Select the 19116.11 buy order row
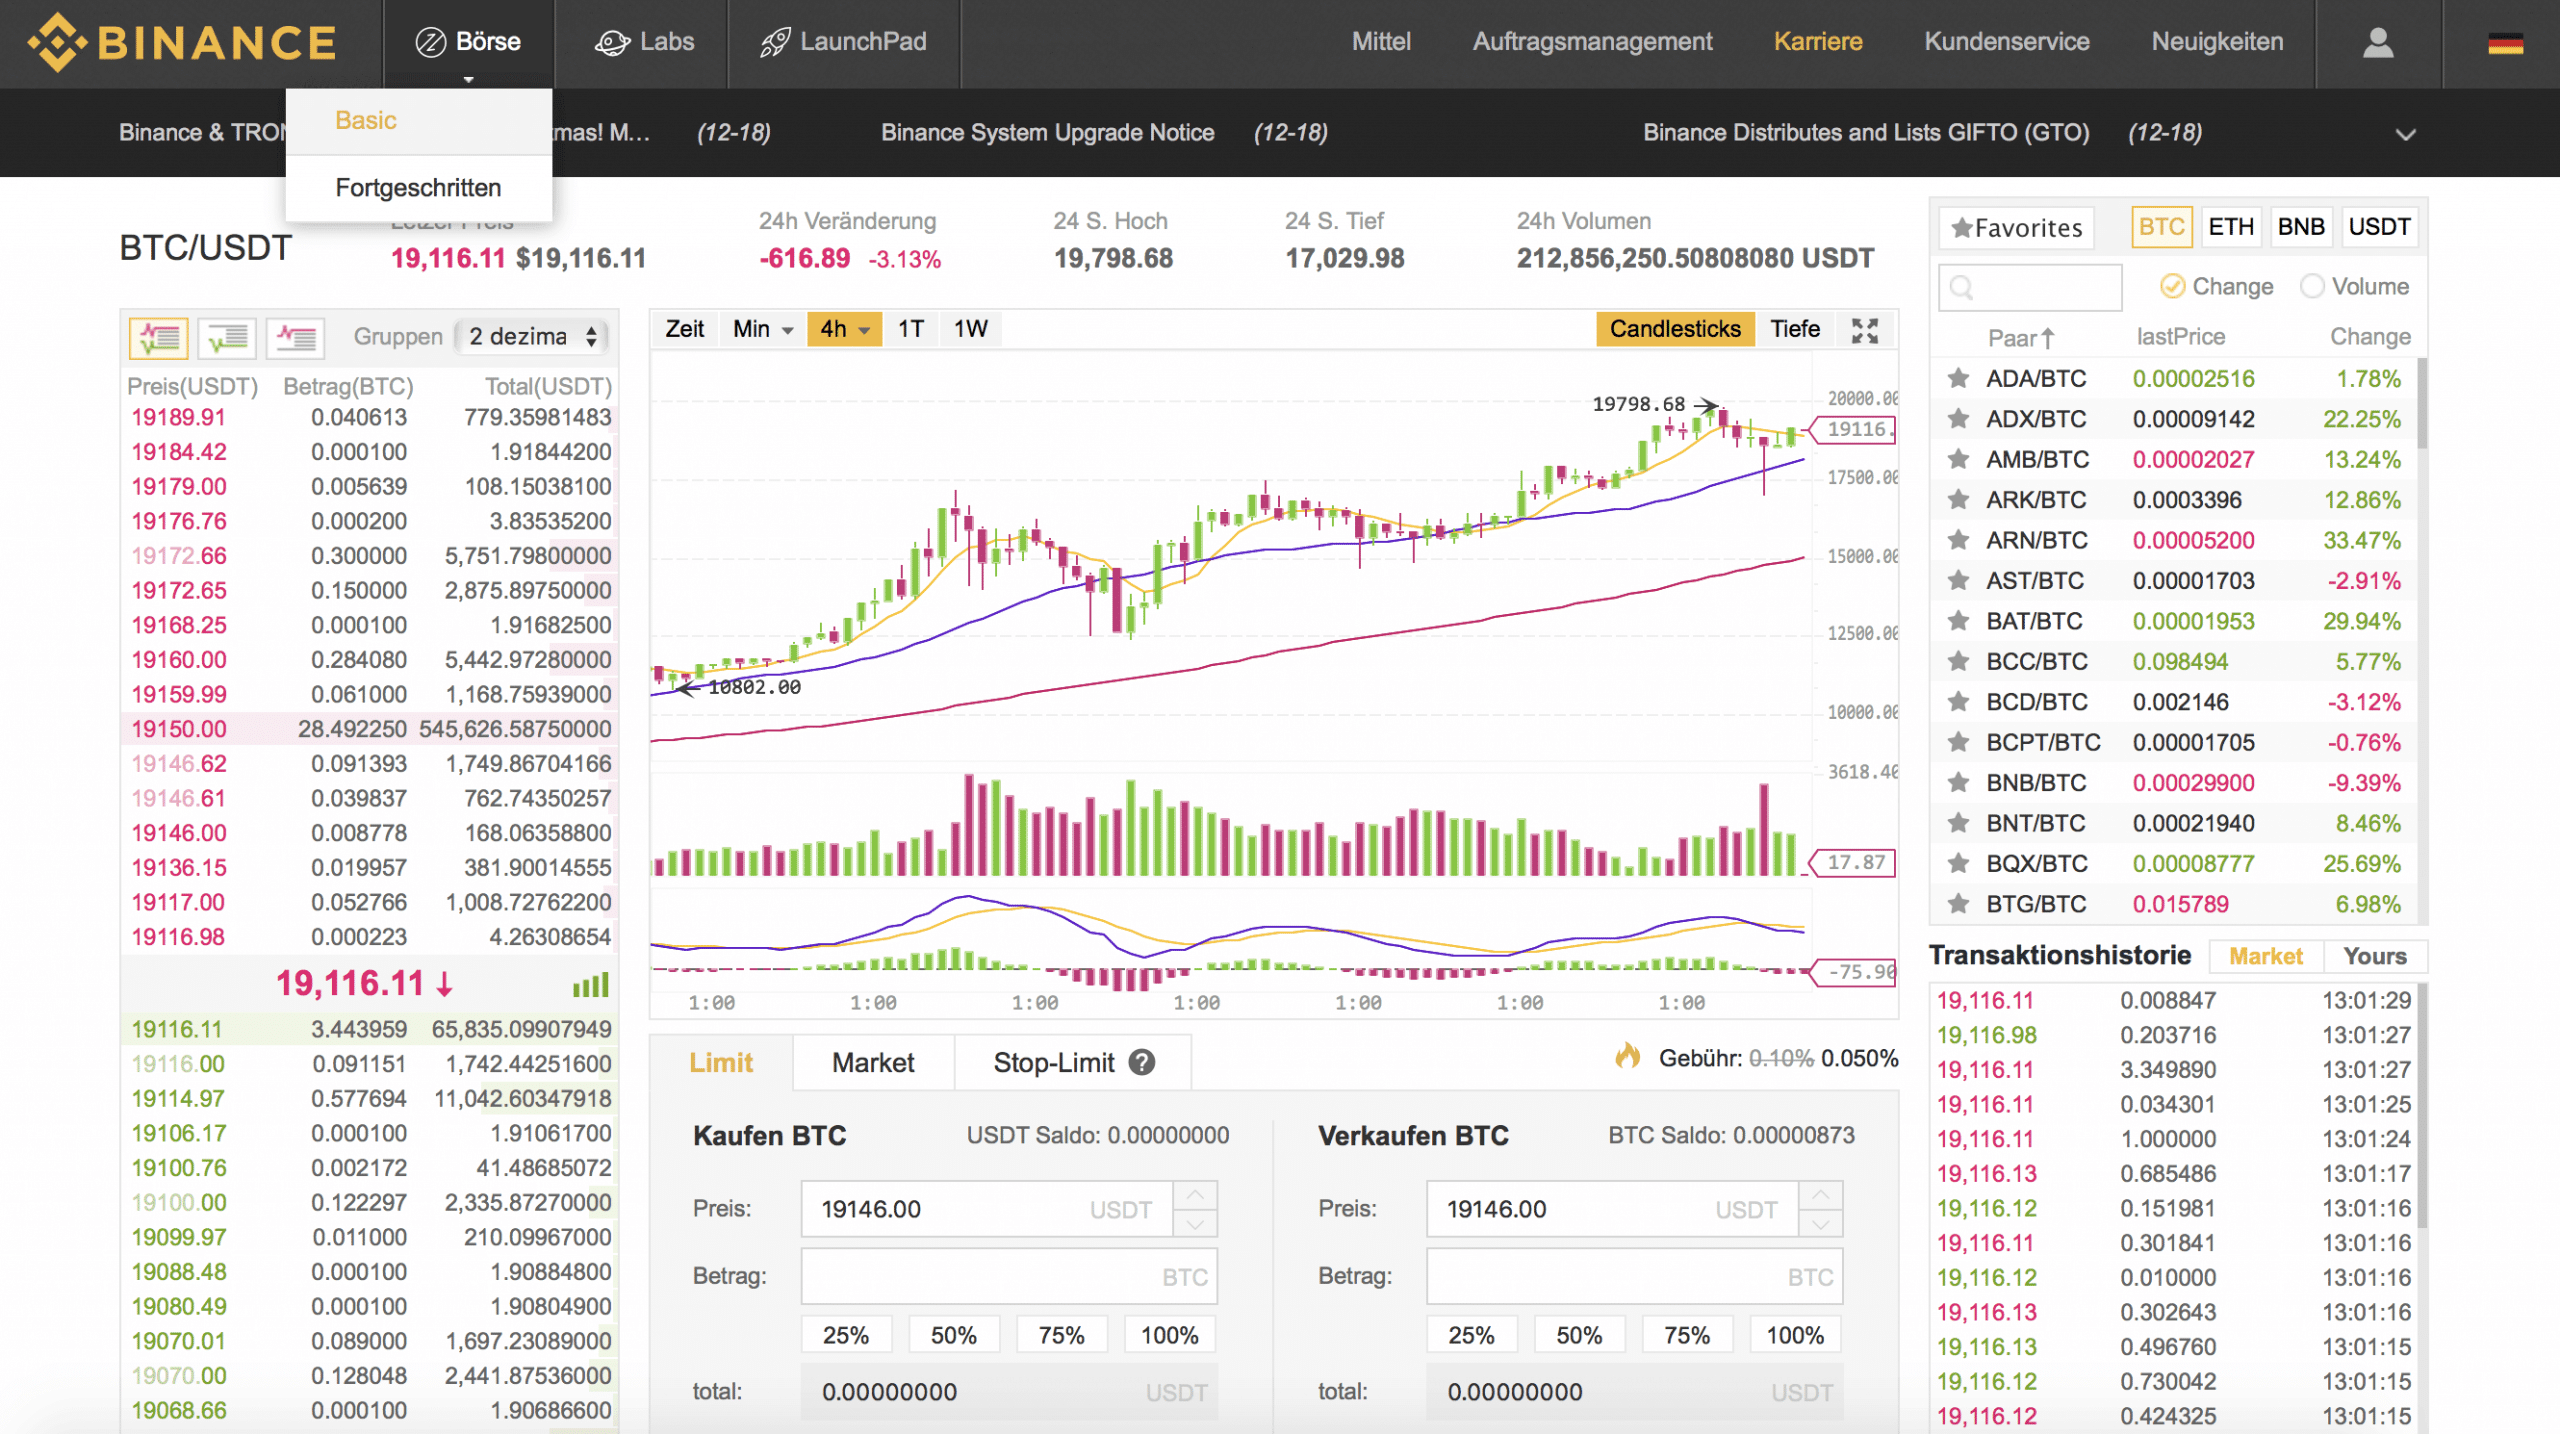The height and width of the screenshot is (1434, 2560). click(x=369, y=1029)
